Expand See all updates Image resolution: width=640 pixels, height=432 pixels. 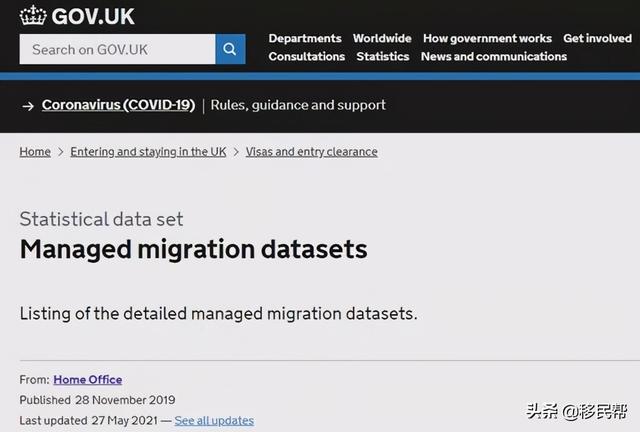214,421
